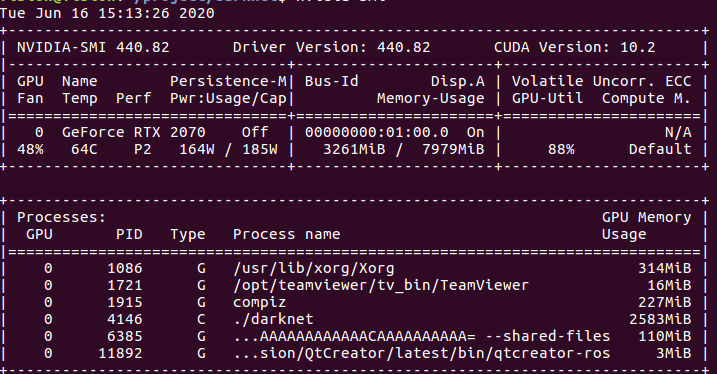
Task: Click the "GPU Memory" column header
Action: [646, 218]
